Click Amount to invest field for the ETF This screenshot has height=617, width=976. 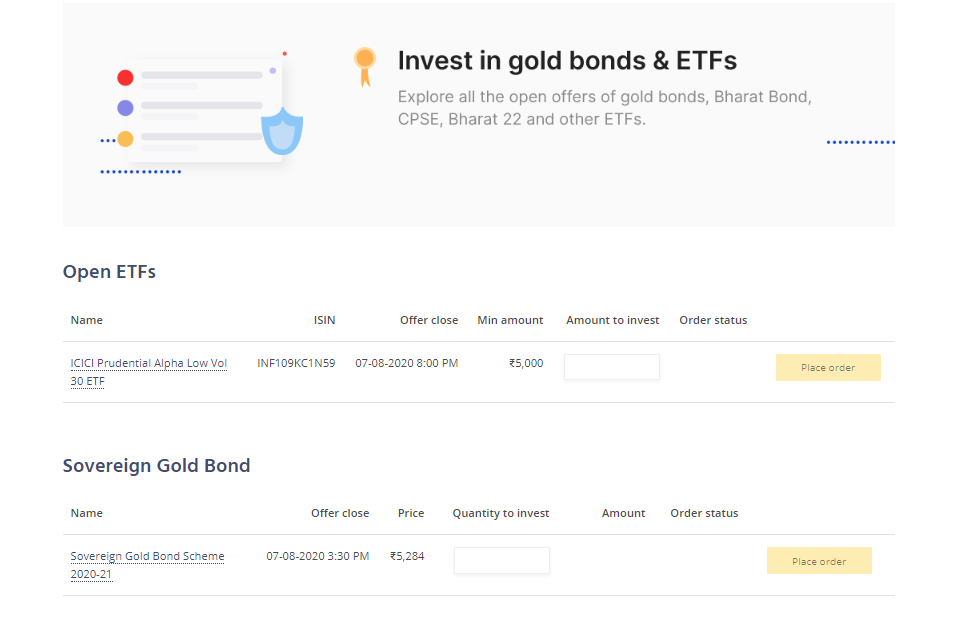click(611, 367)
